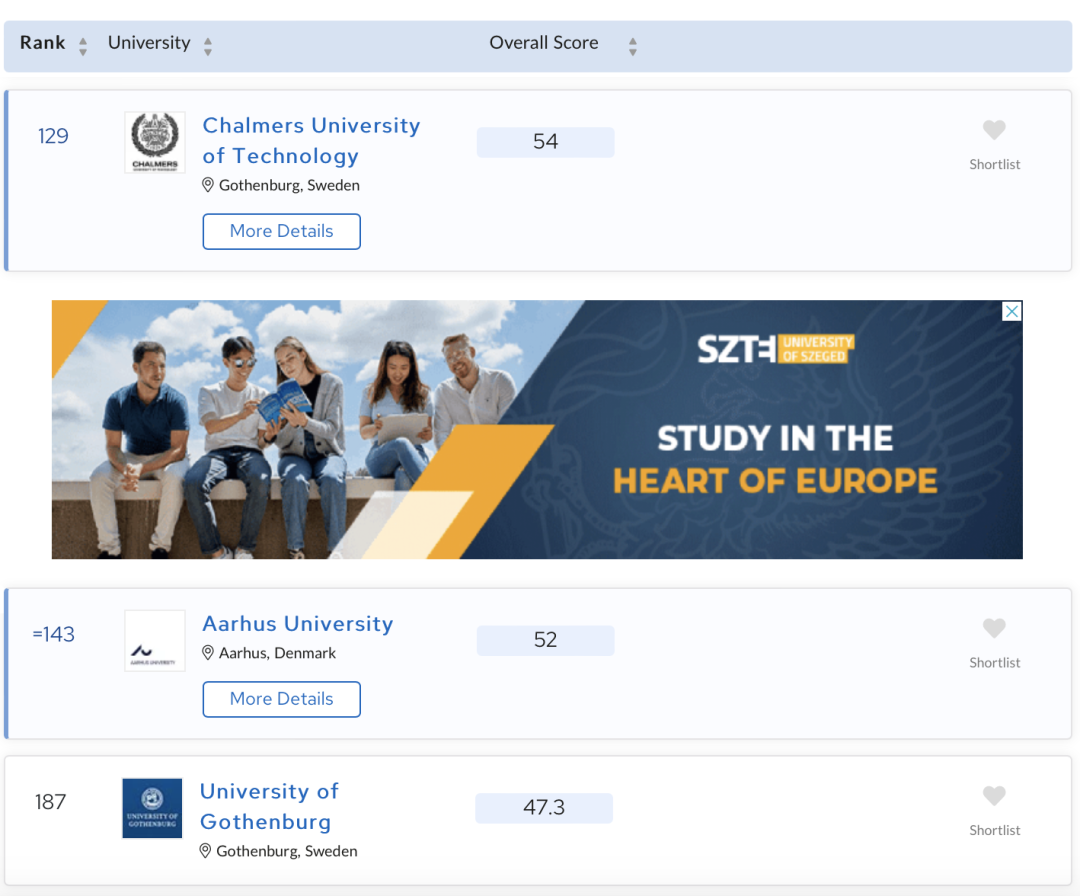This screenshot has height=896, width=1080.
Task: Close the Study in the Heart of Europe ad
Action: click(x=1011, y=311)
